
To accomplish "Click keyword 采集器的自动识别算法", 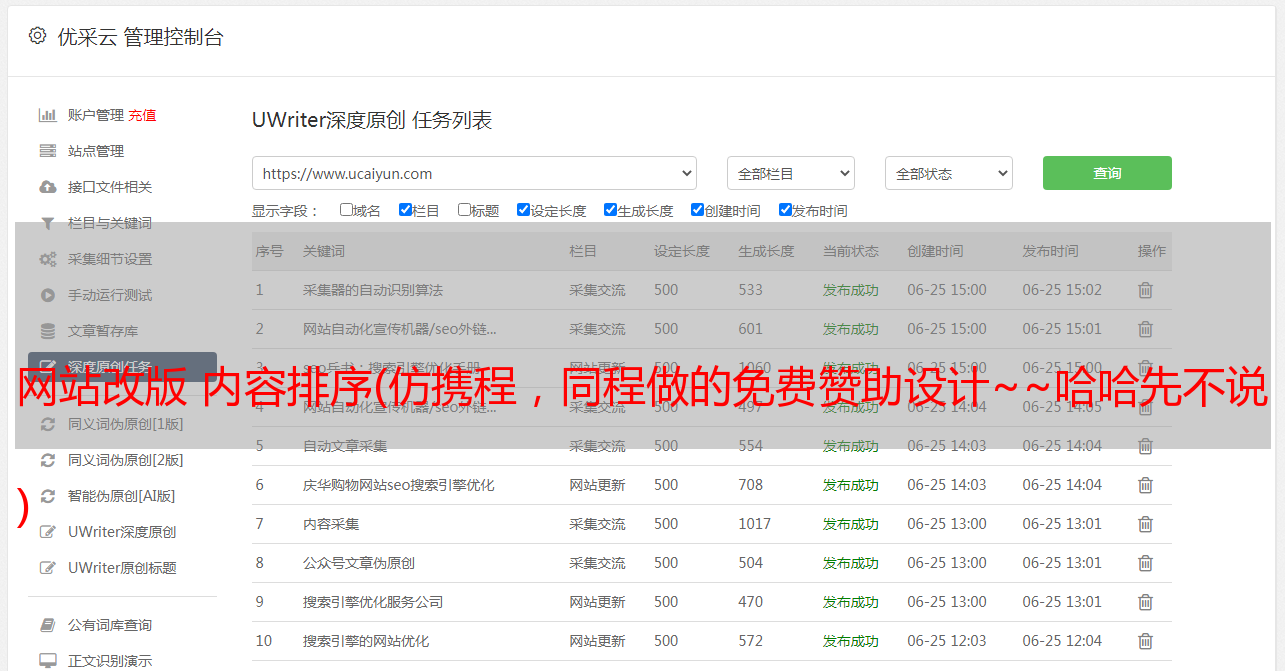I will point(373,290).
